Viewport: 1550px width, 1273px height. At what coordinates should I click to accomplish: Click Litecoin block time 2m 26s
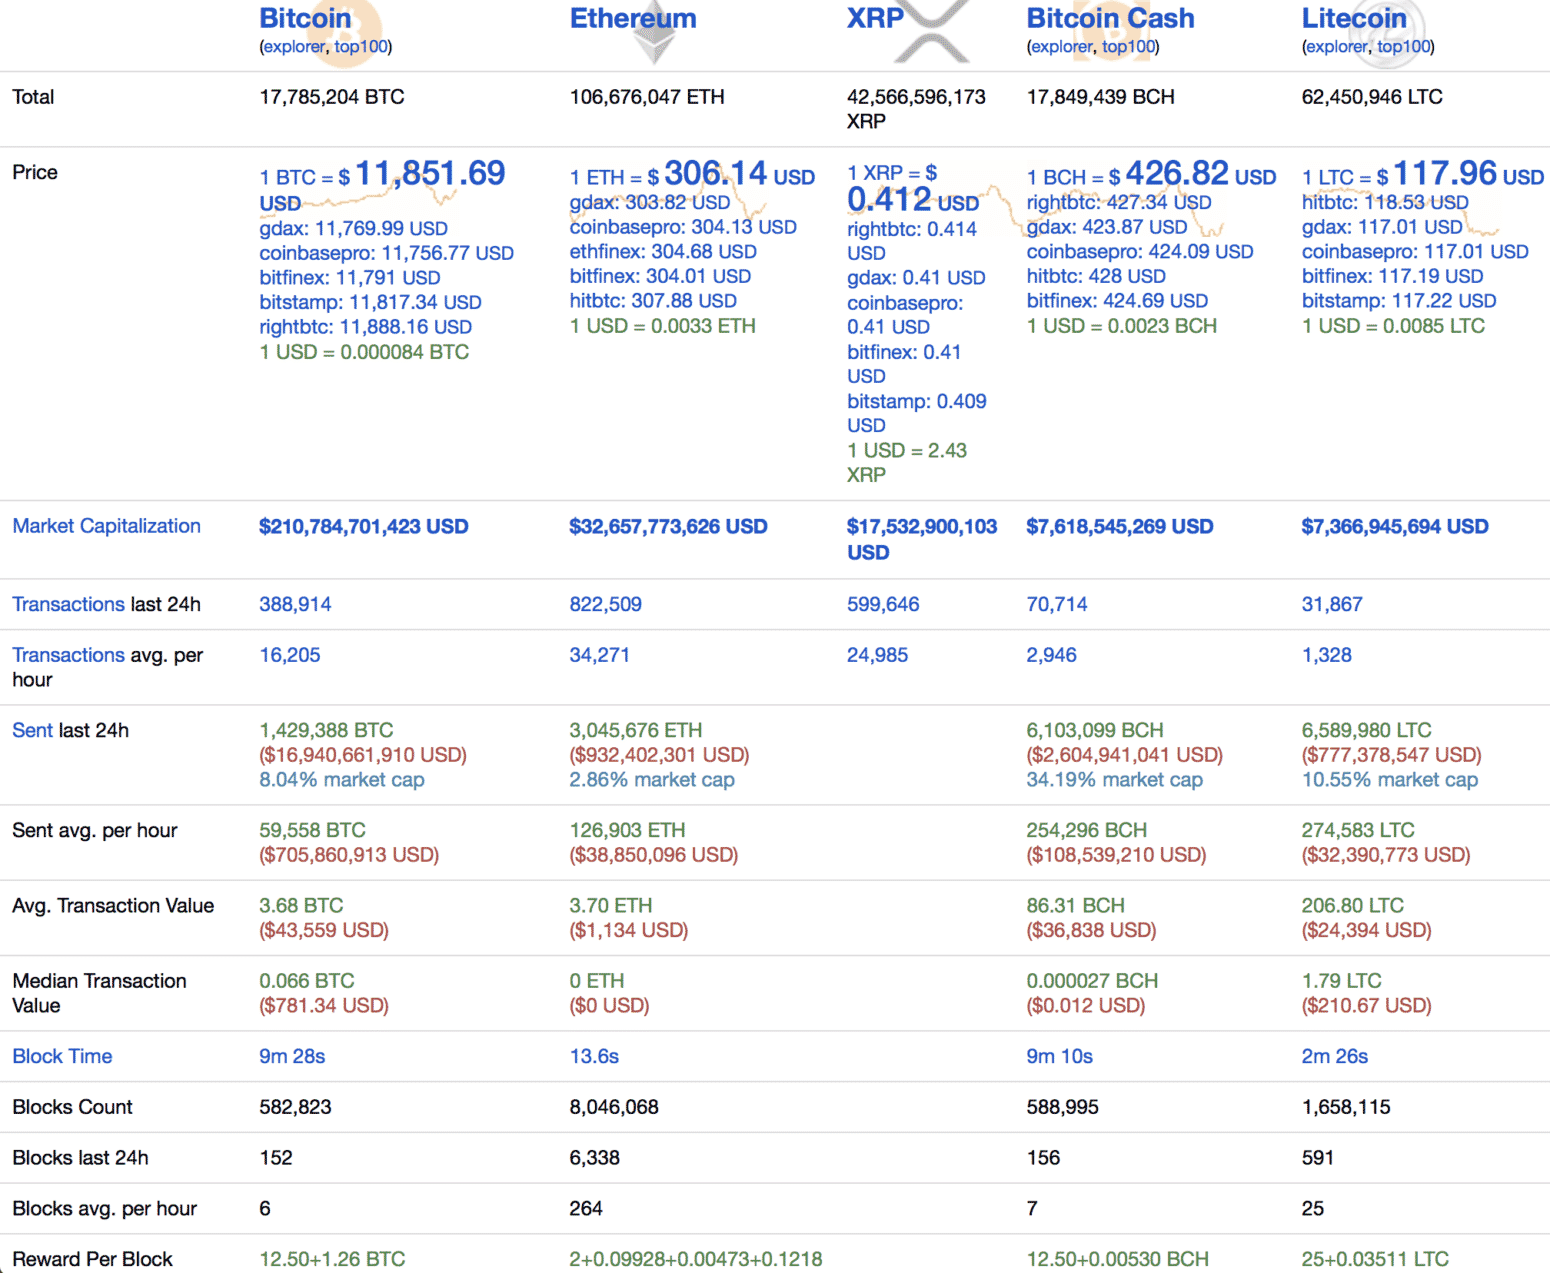click(x=1335, y=1056)
